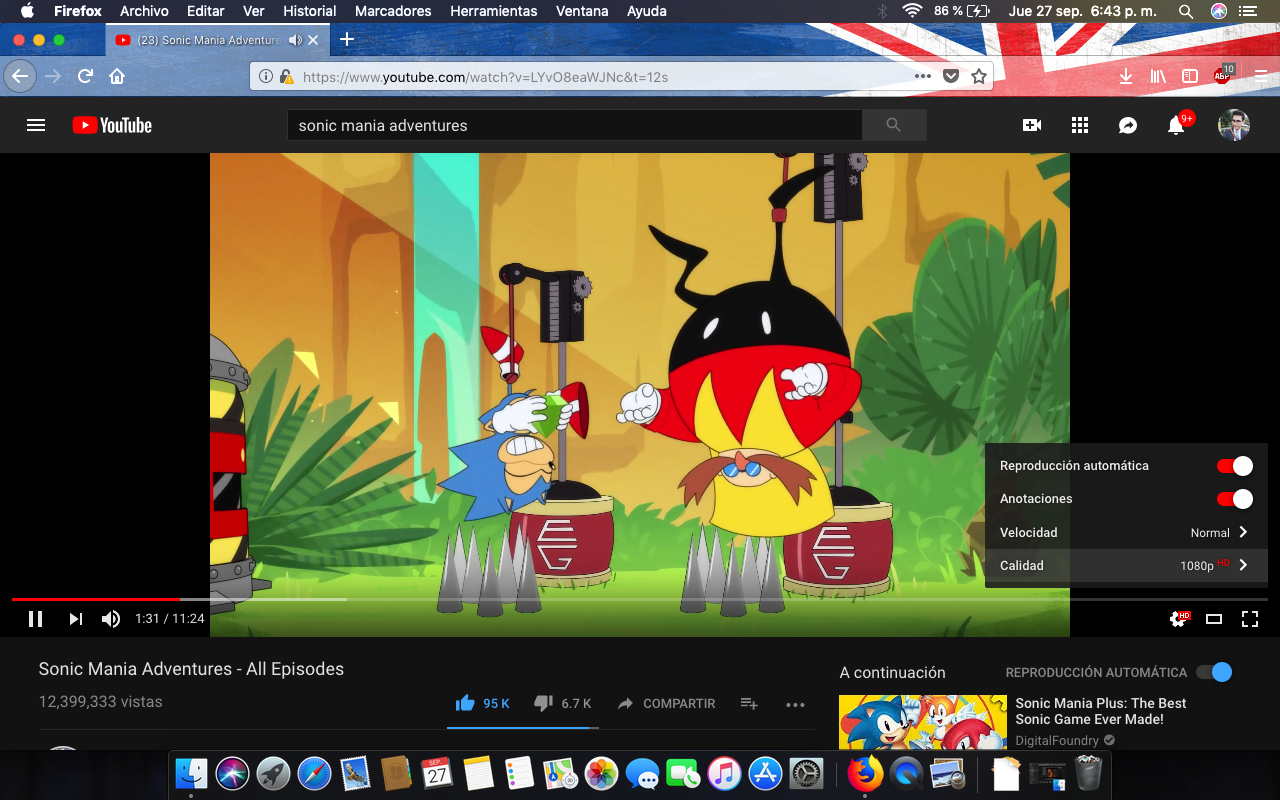This screenshot has height=800, width=1280.
Task: Dislike the video with thumbs down
Action: [x=543, y=703]
